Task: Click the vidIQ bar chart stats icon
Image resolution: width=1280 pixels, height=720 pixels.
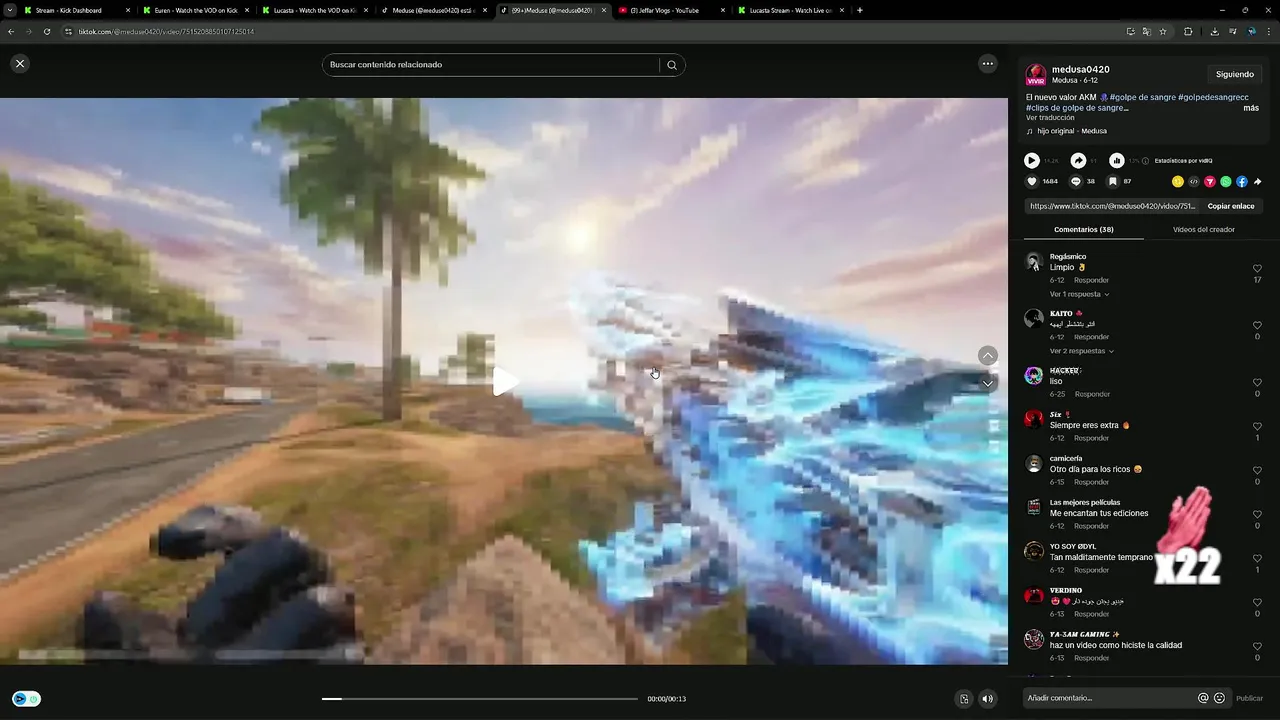Action: (x=1117, y=160)
